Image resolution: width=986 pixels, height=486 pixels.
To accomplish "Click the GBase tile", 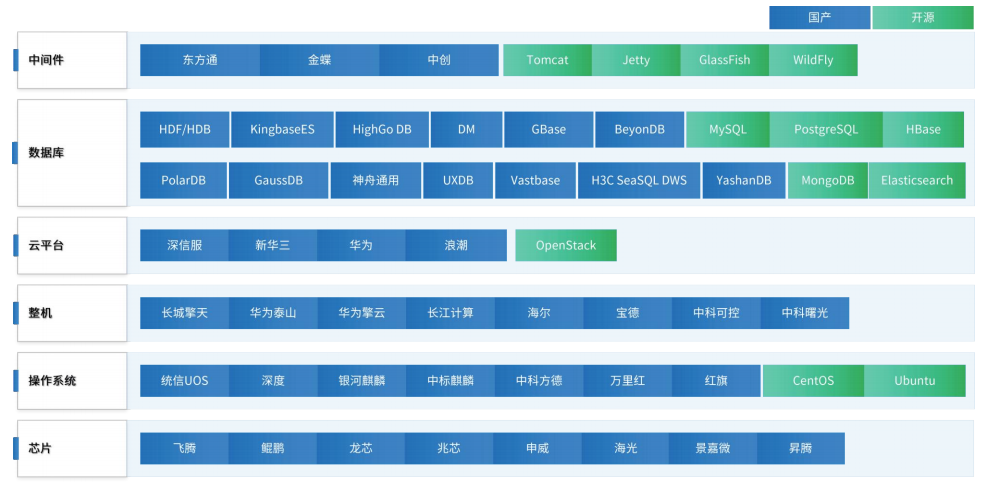I will (548, 130).
